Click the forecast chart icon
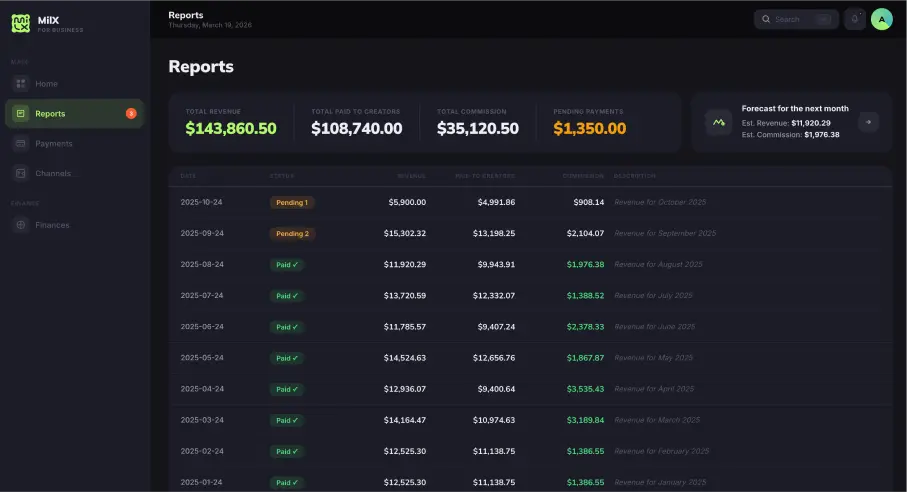Viewport: 907px width, 492px height. point(718,122)
